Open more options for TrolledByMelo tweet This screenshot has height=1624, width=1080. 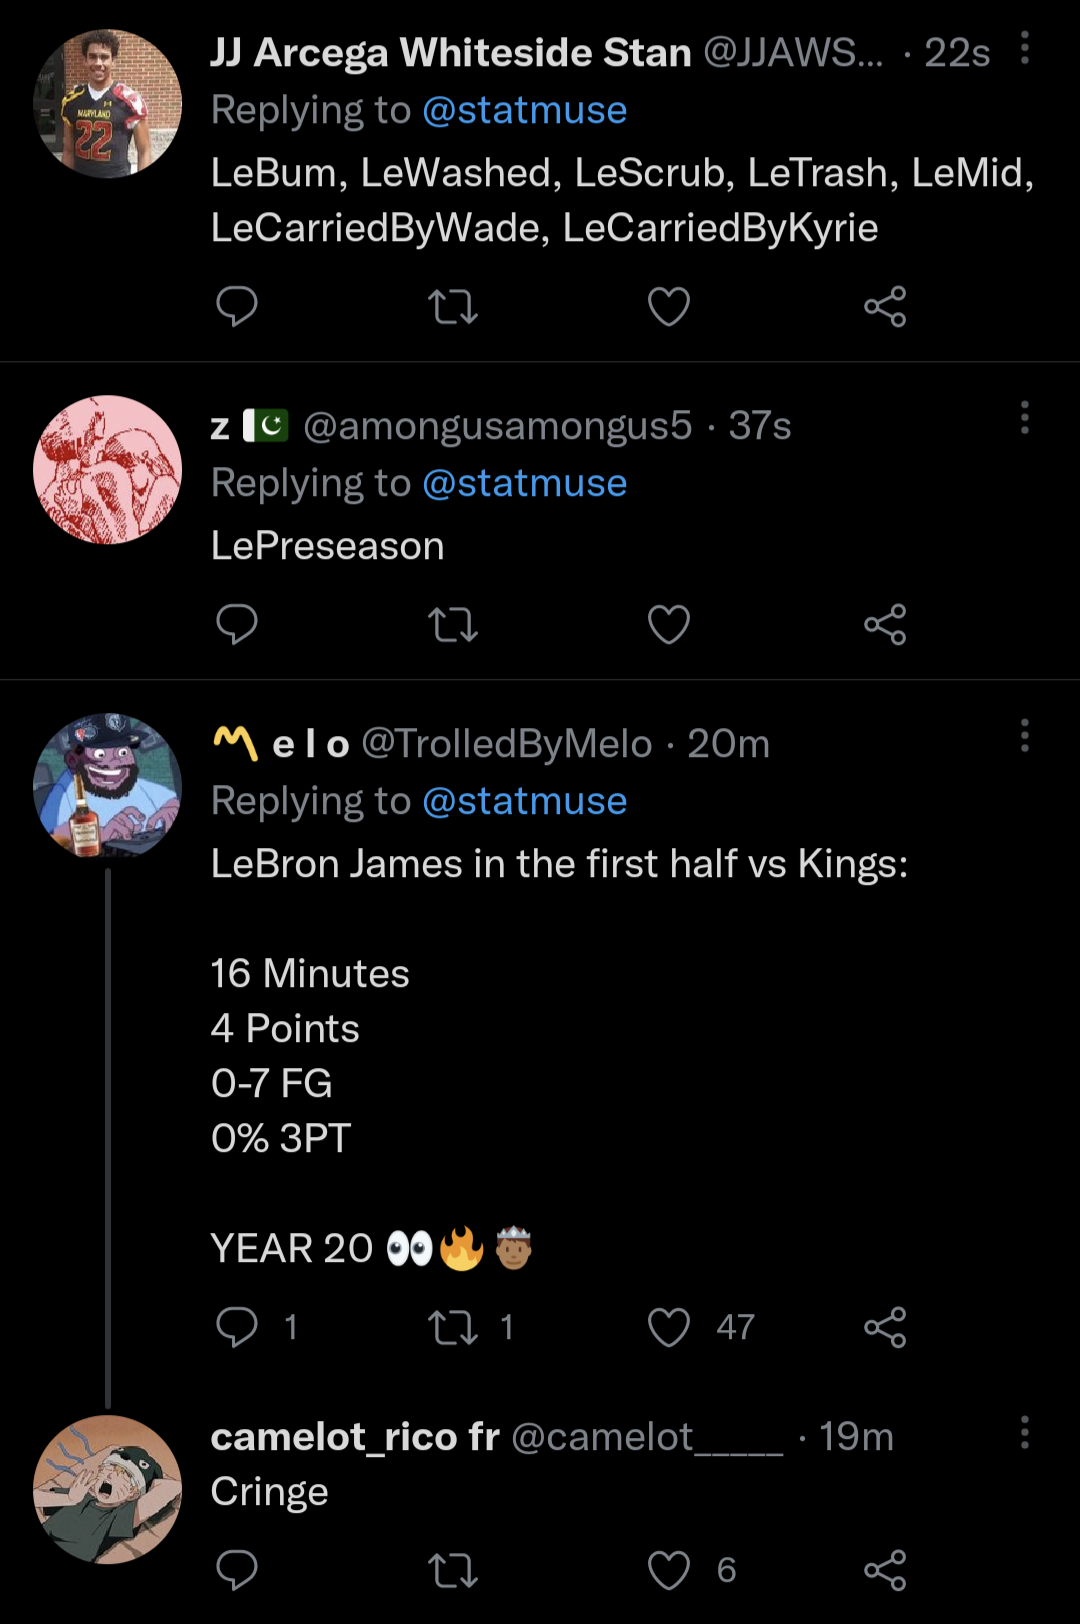1025,736
